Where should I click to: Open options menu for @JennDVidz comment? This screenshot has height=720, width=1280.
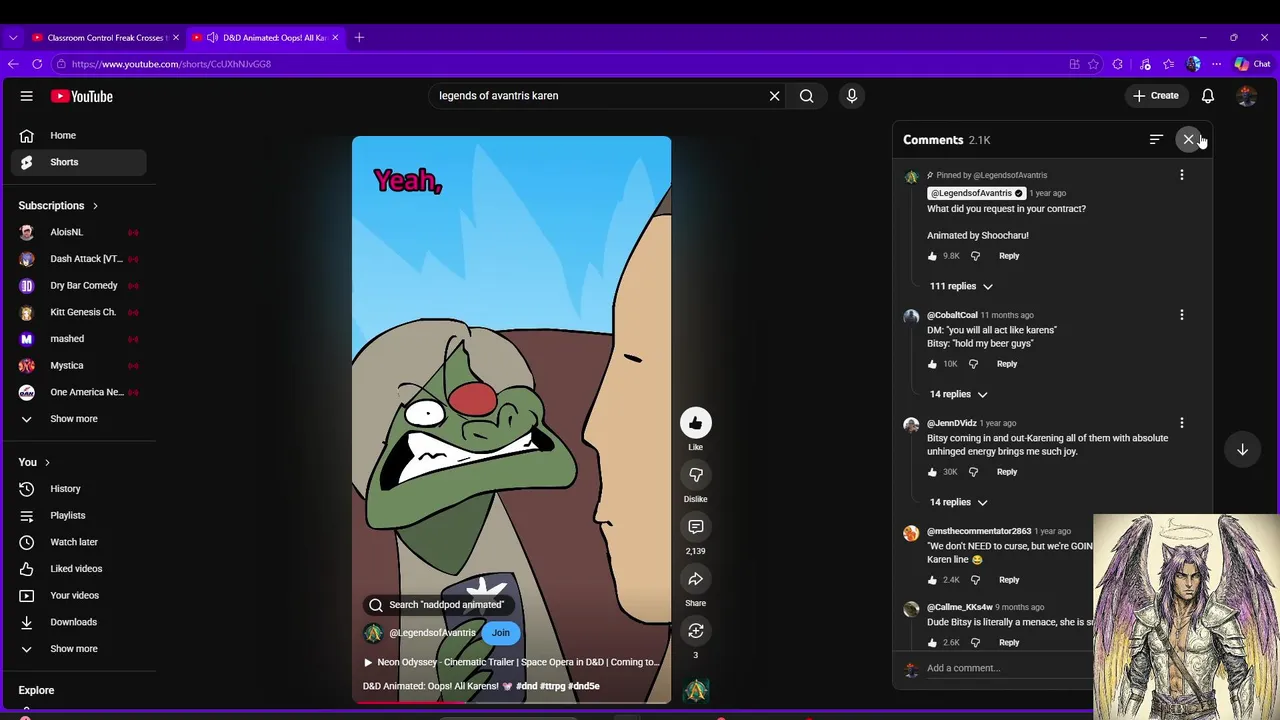point(1182,424)
